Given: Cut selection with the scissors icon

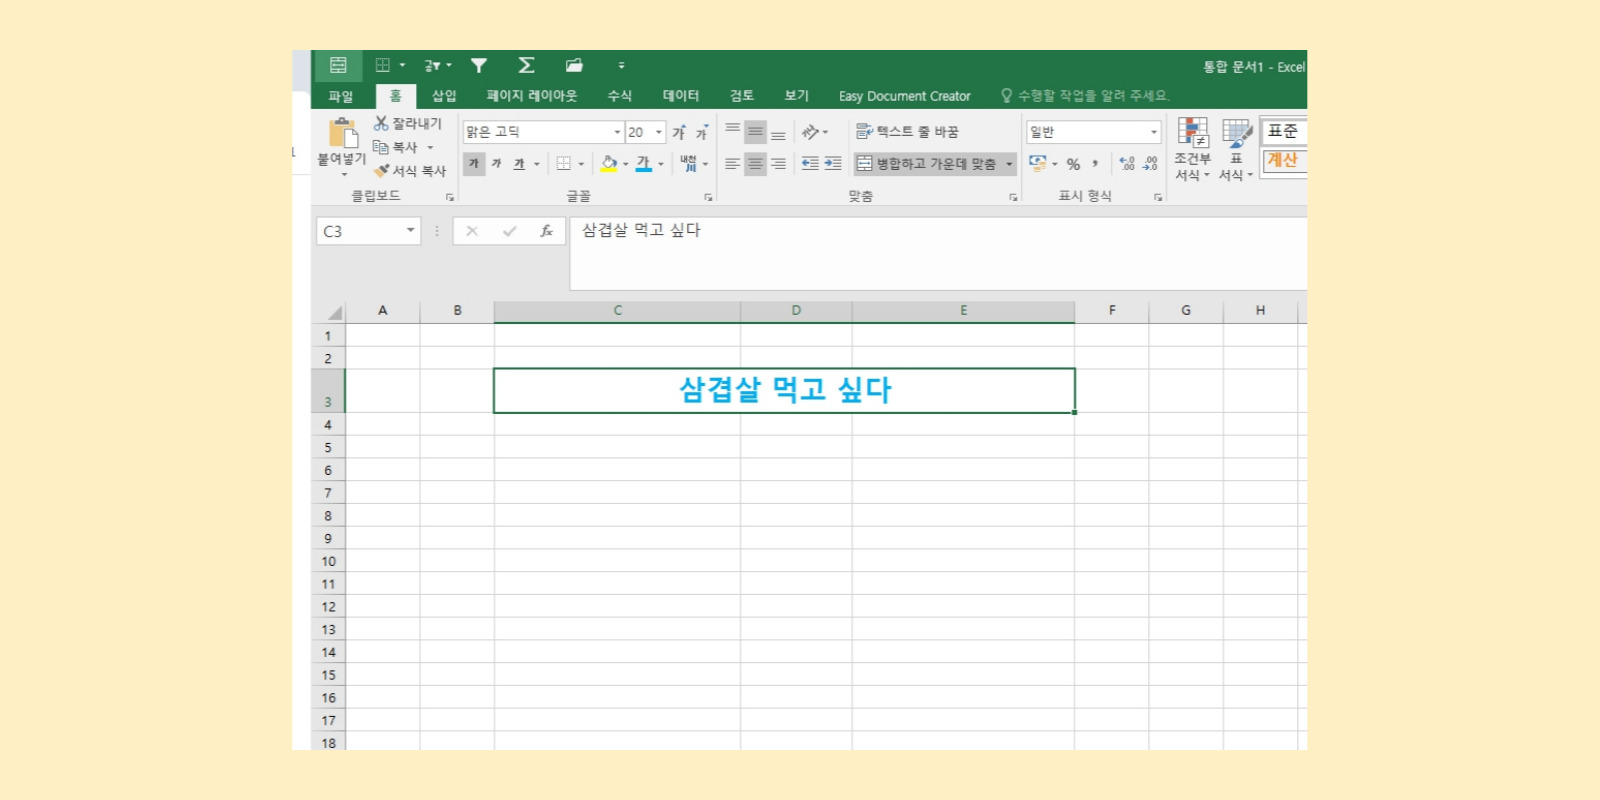Looking at the screenshot, I should click(x=381, y=123).
